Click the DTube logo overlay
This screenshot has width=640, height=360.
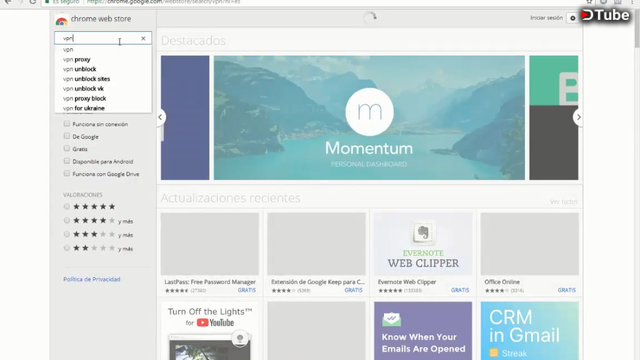click(x=605, y=15)
